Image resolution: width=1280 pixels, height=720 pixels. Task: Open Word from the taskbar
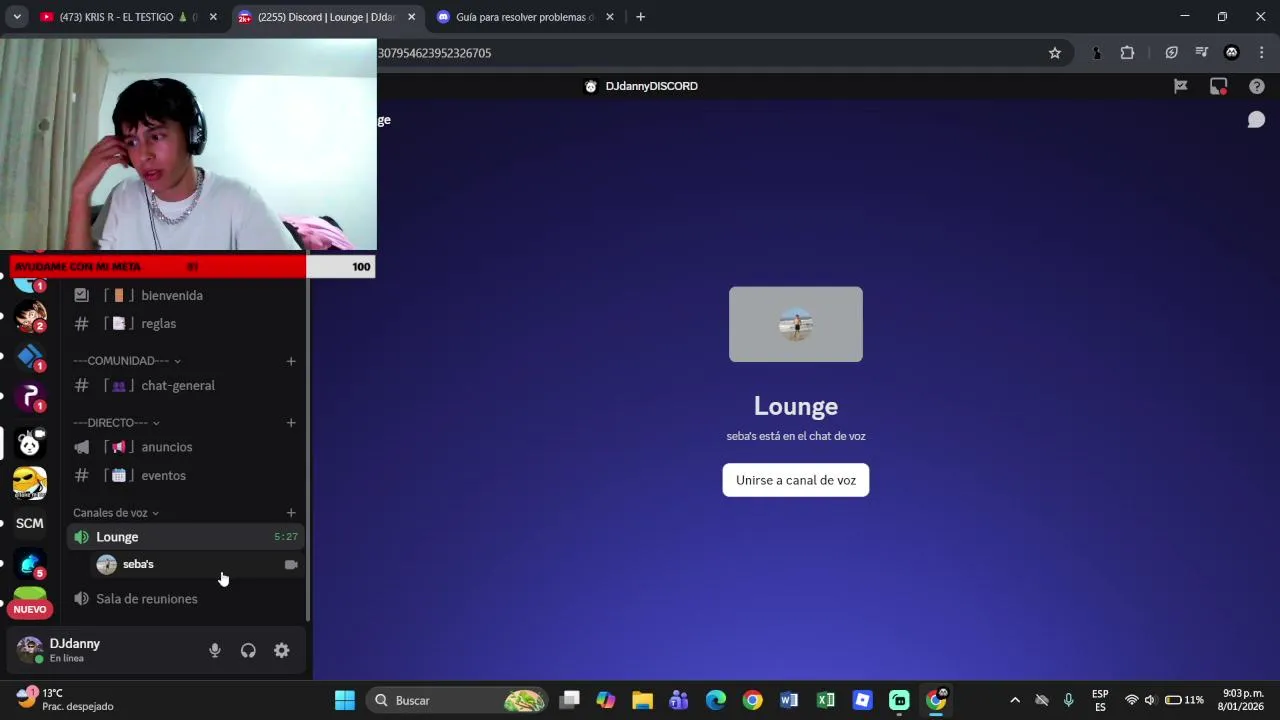[789, 700]
